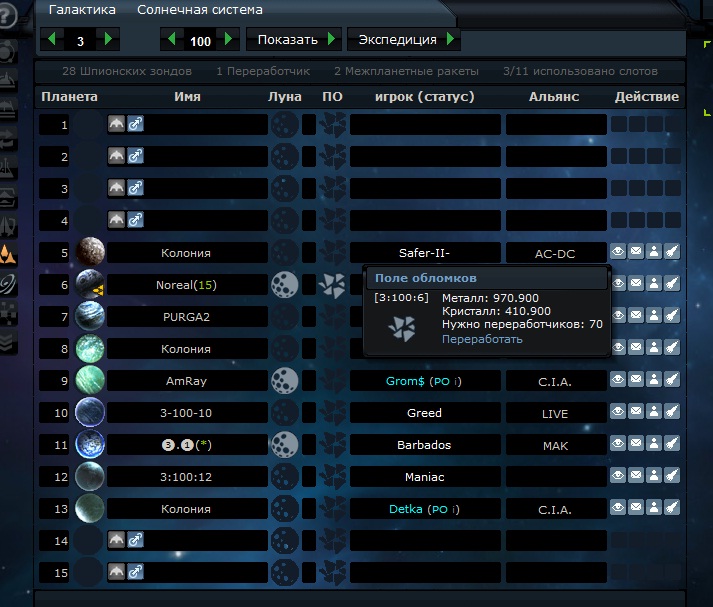Click alliance MAK
713x607 pixels.
click(x=555, y=446)
